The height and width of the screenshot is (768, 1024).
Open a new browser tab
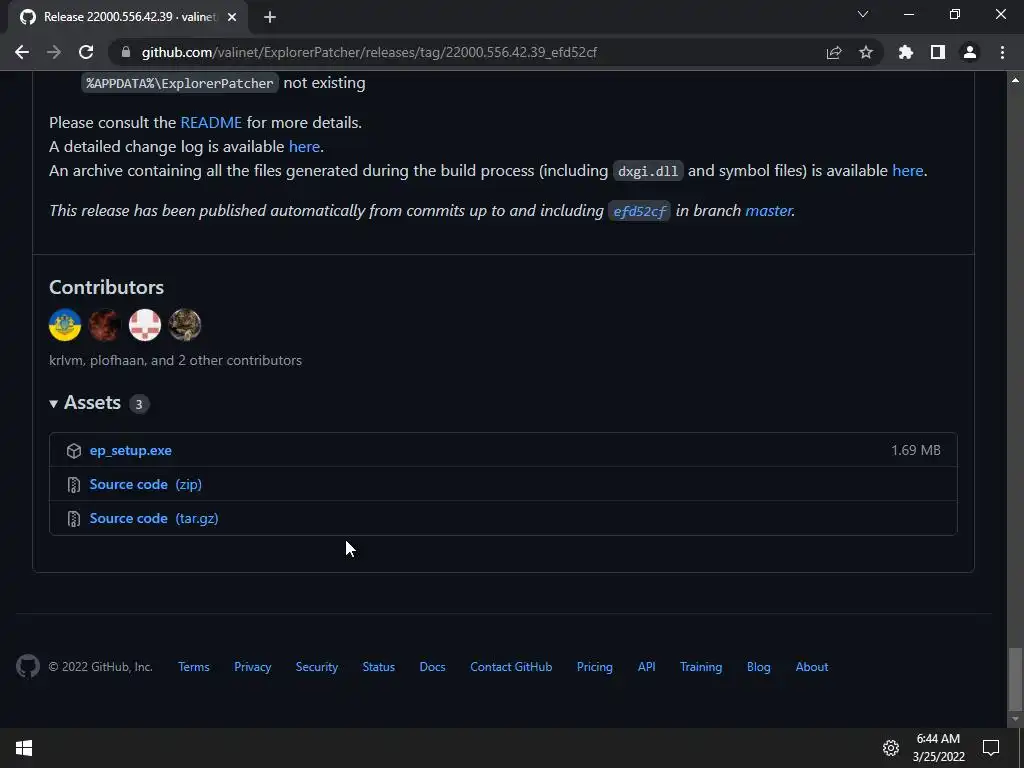coord(270,17)
